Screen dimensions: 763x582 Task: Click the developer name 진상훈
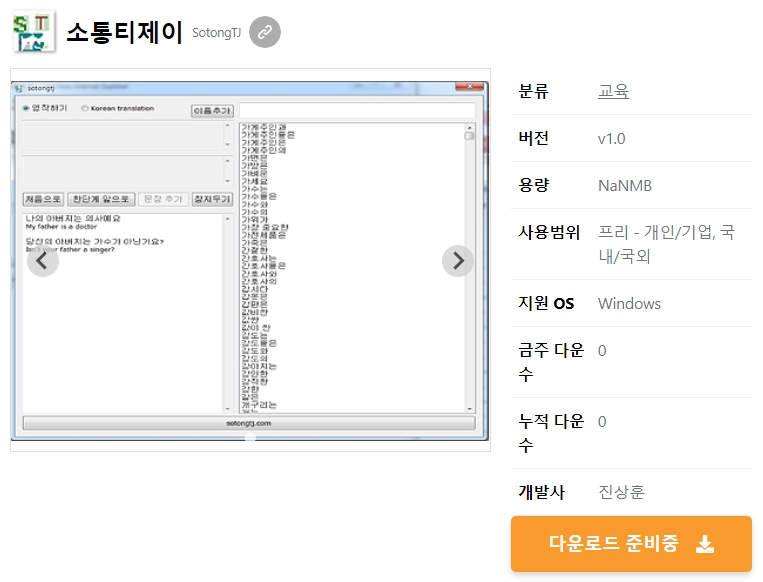point(621,492)
